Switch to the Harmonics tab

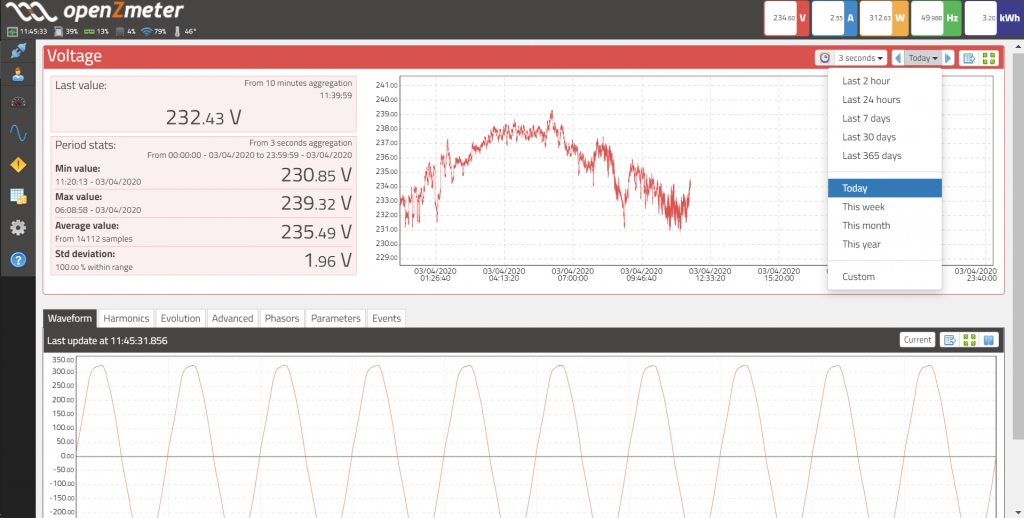(126, 318)
